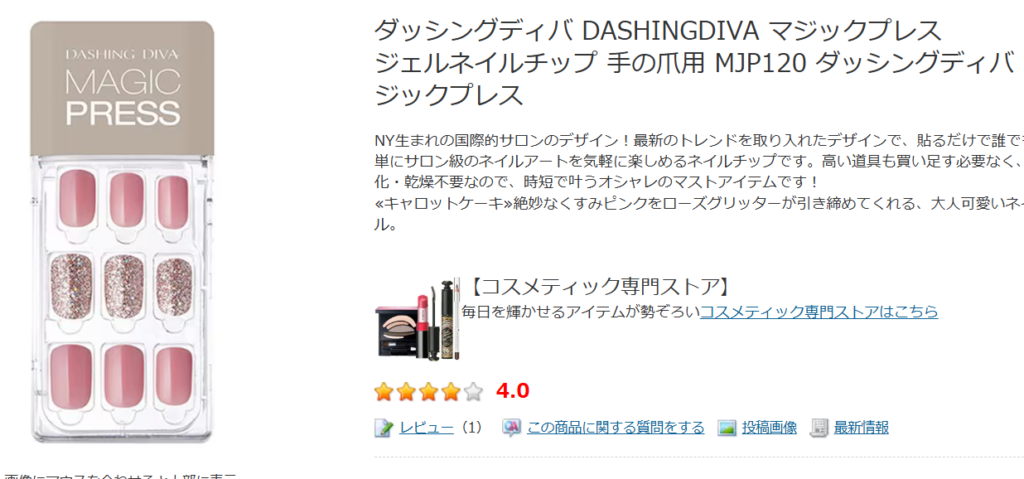Open the 最新情報 link

861,428
